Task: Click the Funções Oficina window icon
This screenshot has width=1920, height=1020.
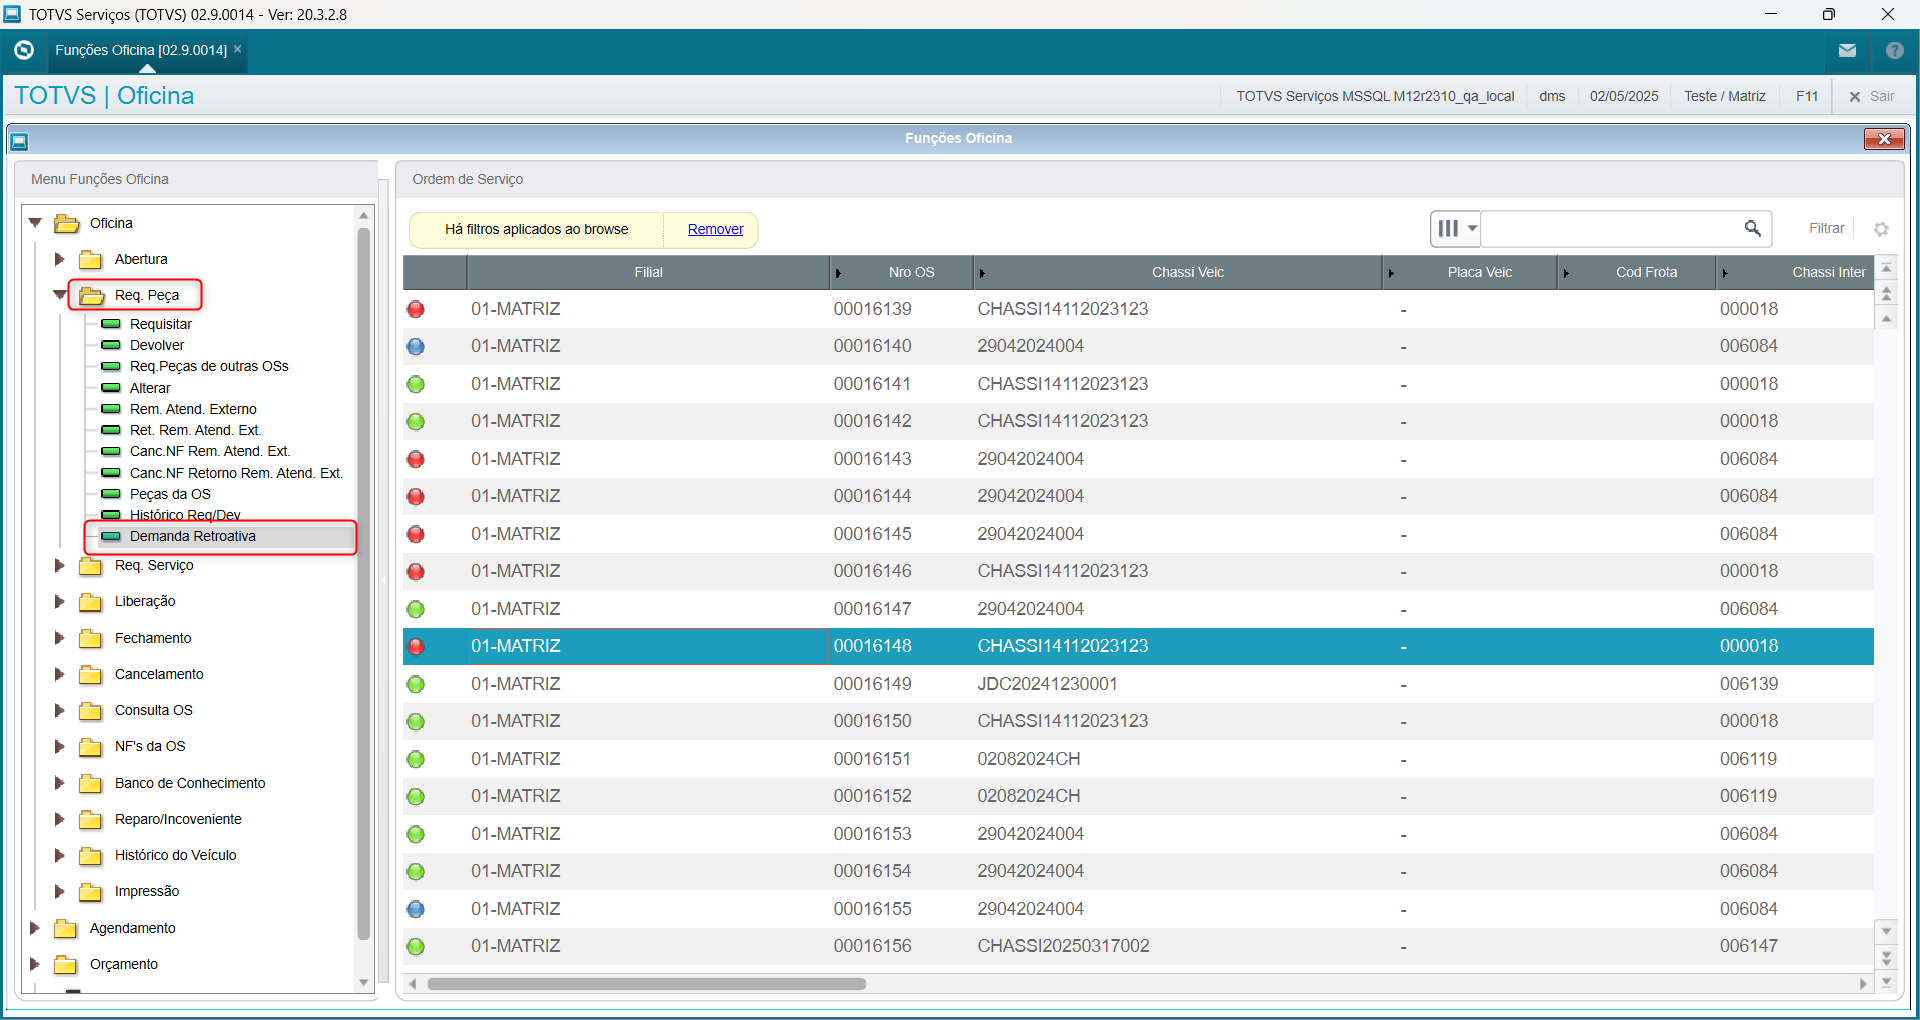Action: pos(19,141)
